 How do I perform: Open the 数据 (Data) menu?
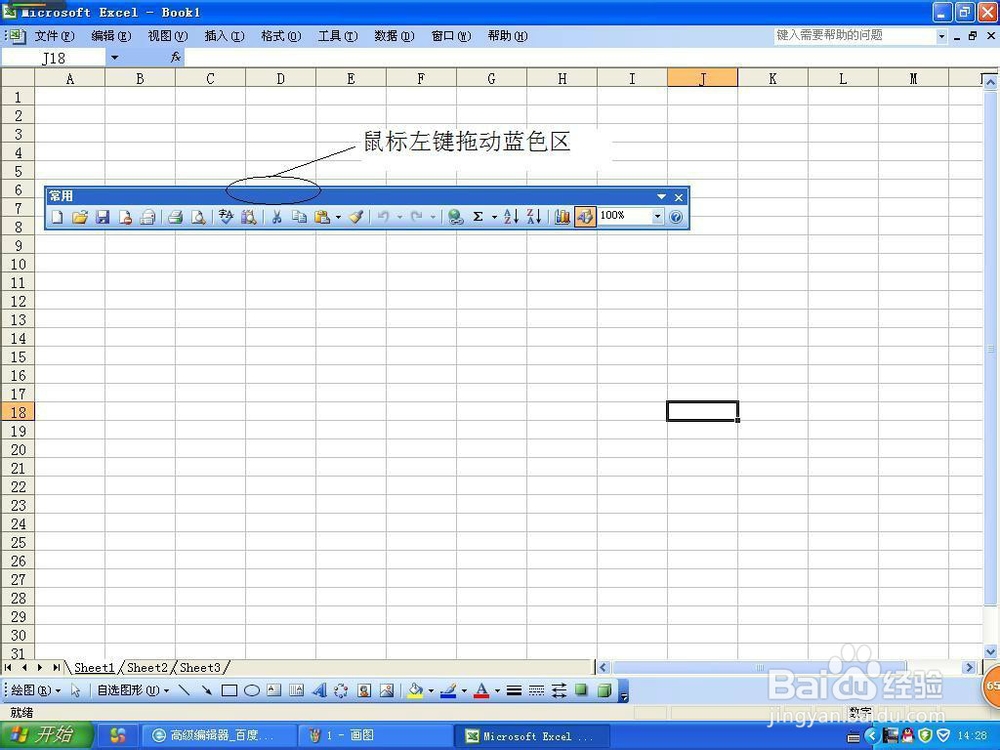pyautogui.click(x=394, y=36)
